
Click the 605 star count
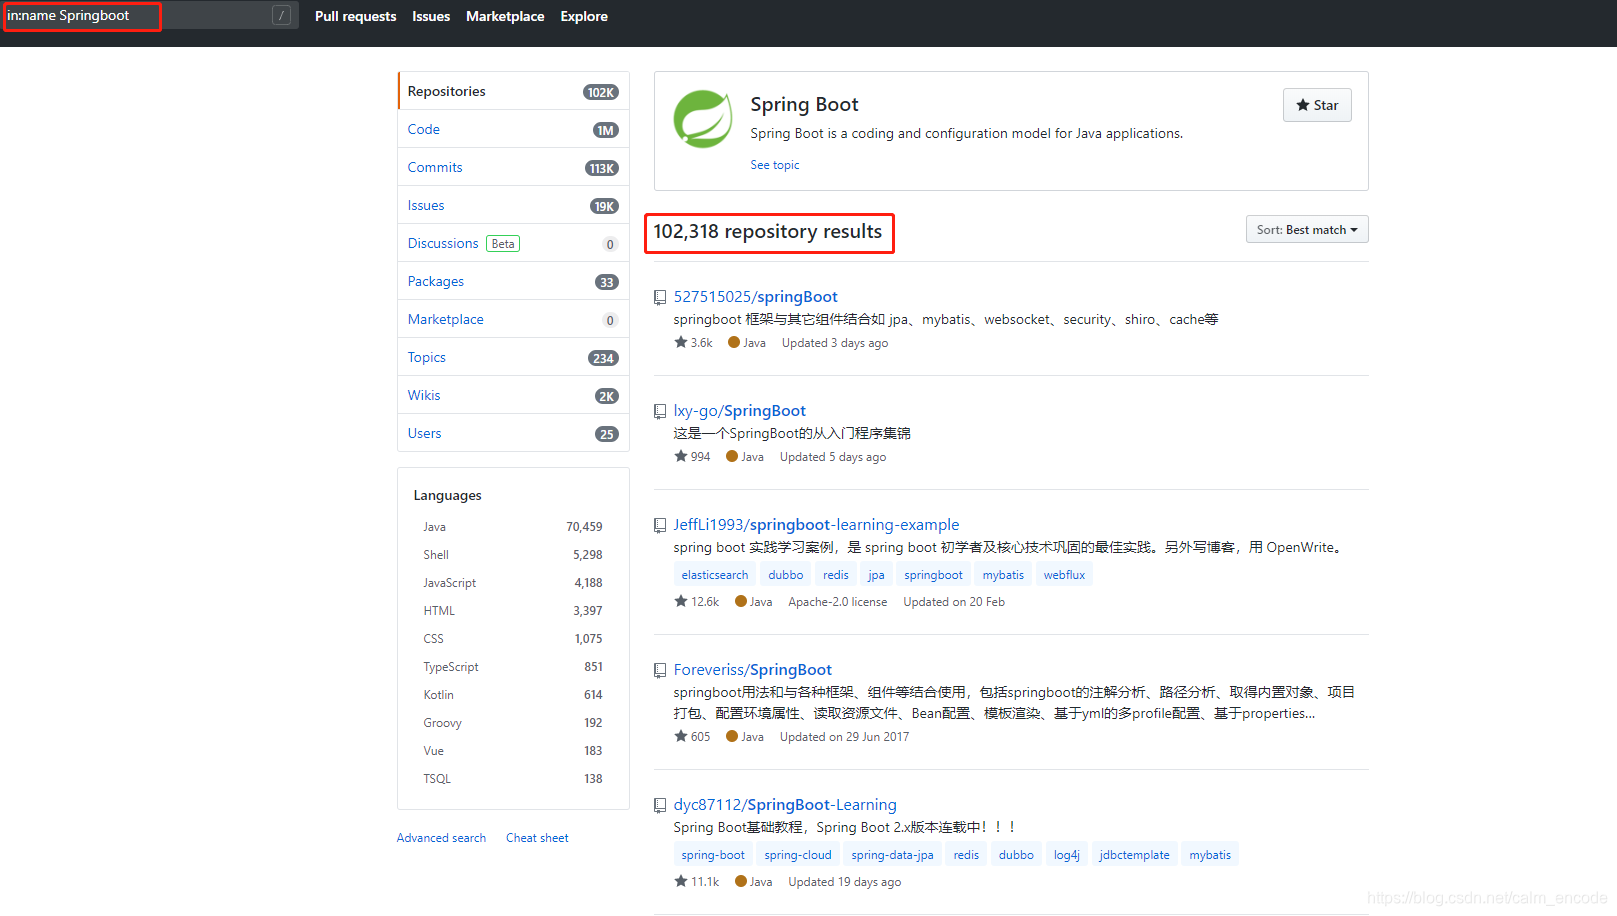pyautogui.click(x=693, y=737)
